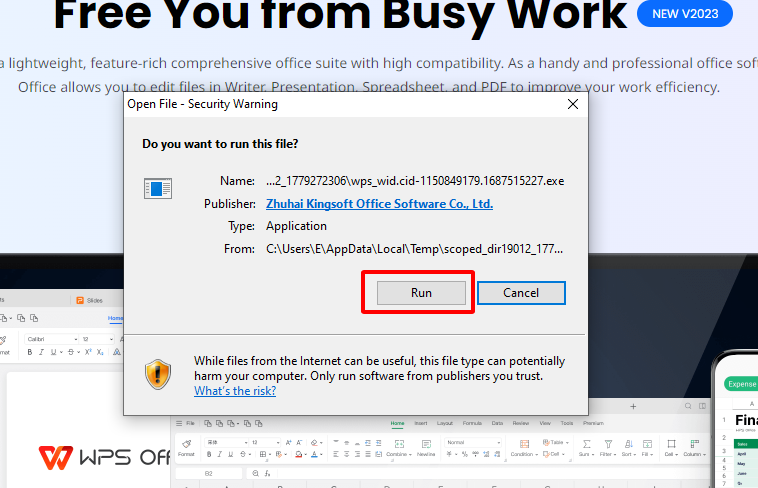Click the WPS Office logo on the document
Viewport: 758px width, 488px height.
104,458
